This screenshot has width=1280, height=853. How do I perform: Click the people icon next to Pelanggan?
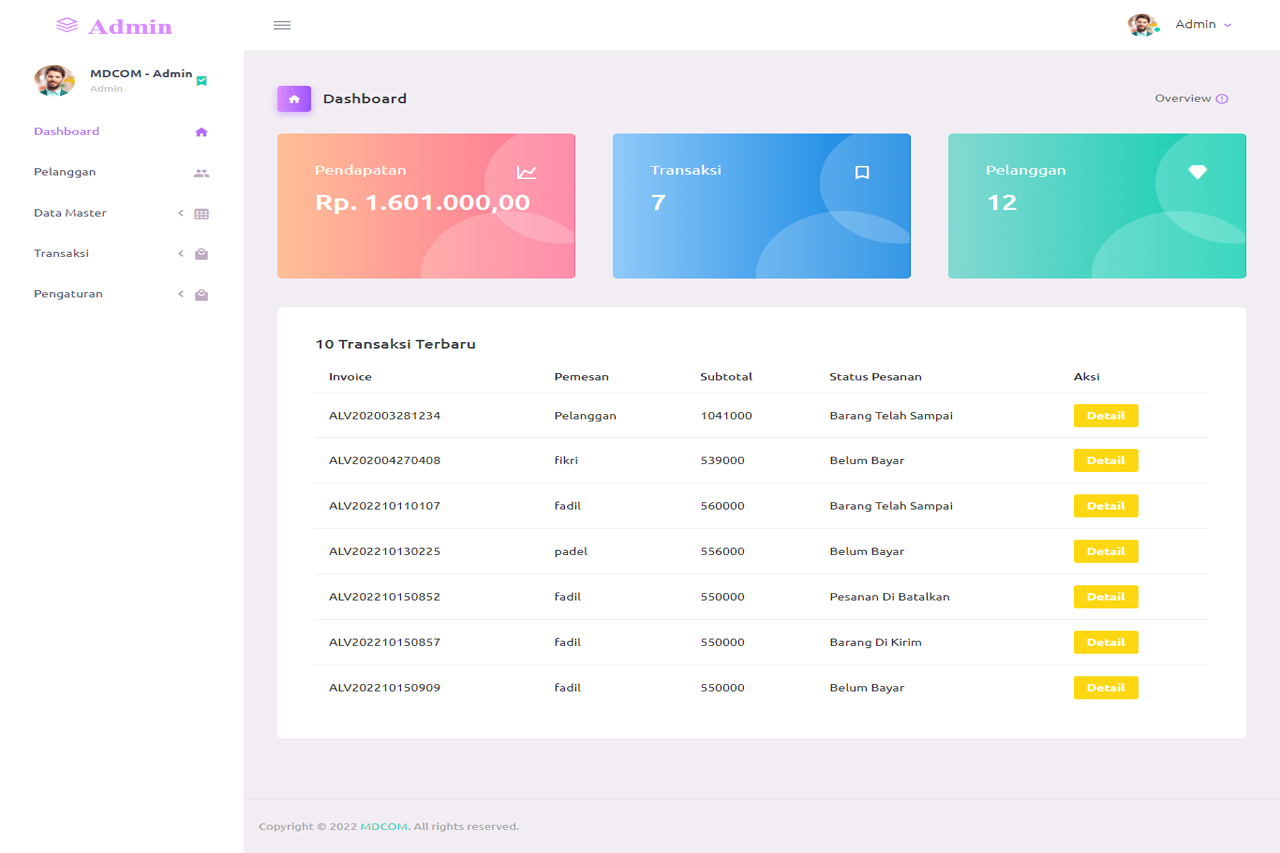[201, 173]
